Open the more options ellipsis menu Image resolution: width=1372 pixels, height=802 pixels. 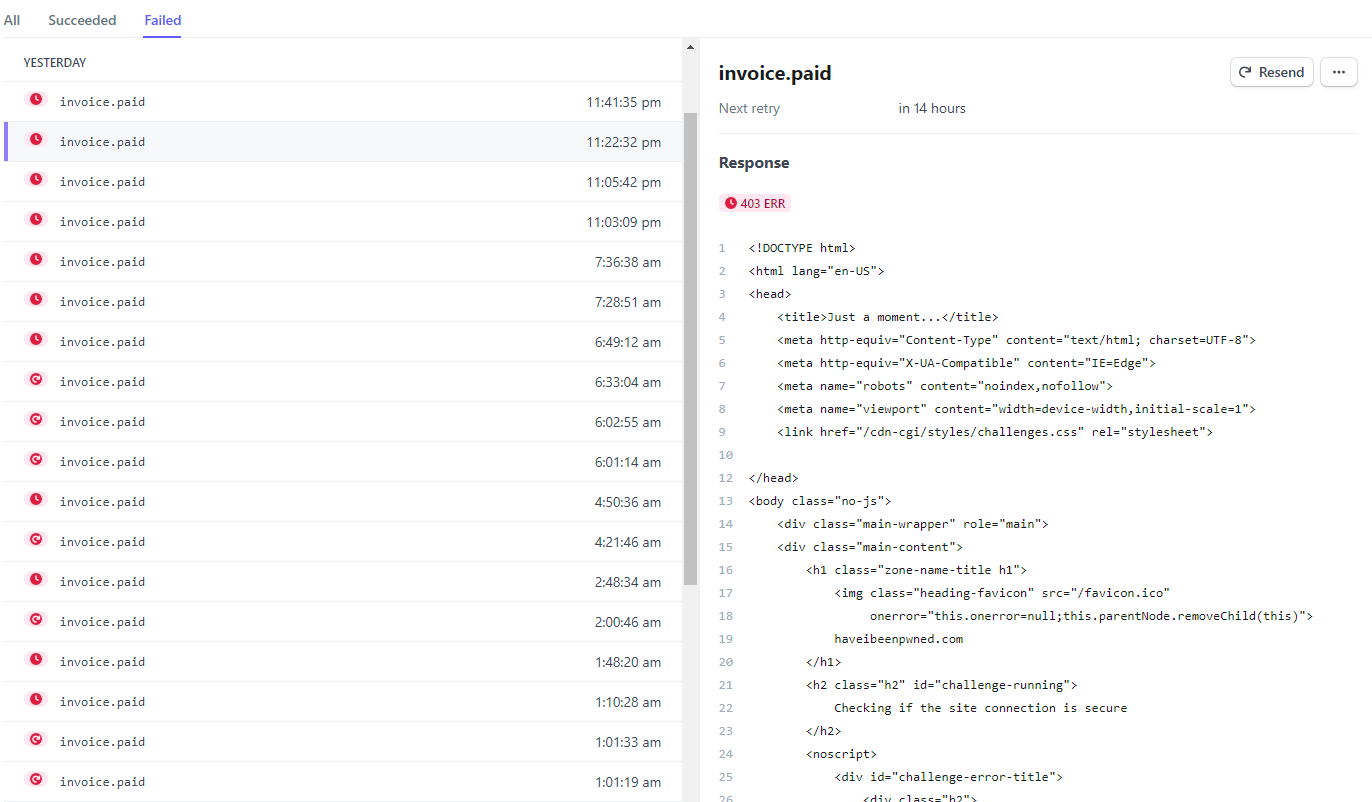pos(1339,72)
